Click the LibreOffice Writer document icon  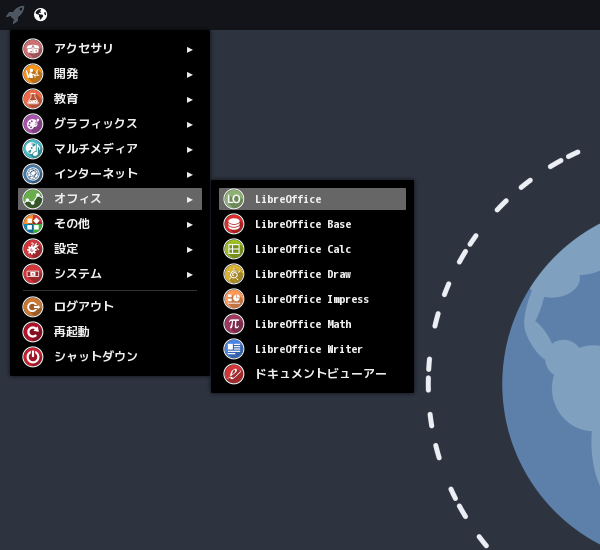click(x=234, y=349)
